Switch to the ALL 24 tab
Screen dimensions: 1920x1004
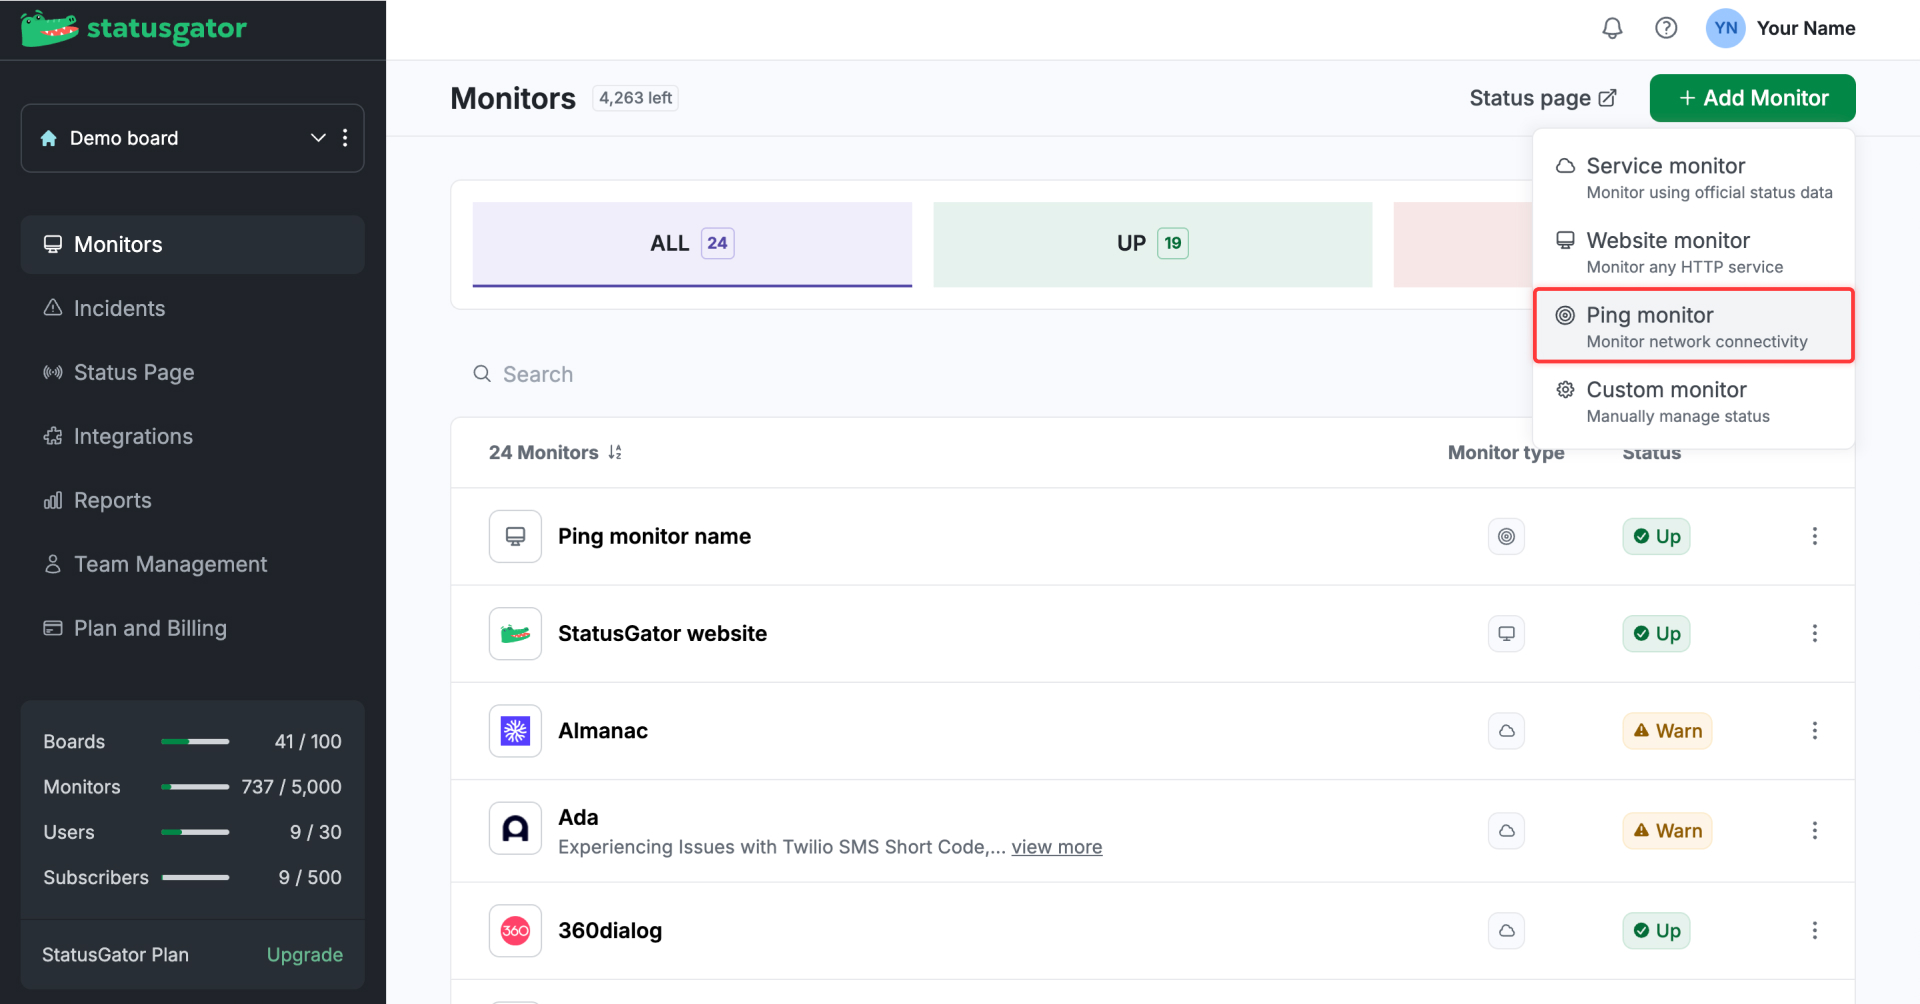692,244
